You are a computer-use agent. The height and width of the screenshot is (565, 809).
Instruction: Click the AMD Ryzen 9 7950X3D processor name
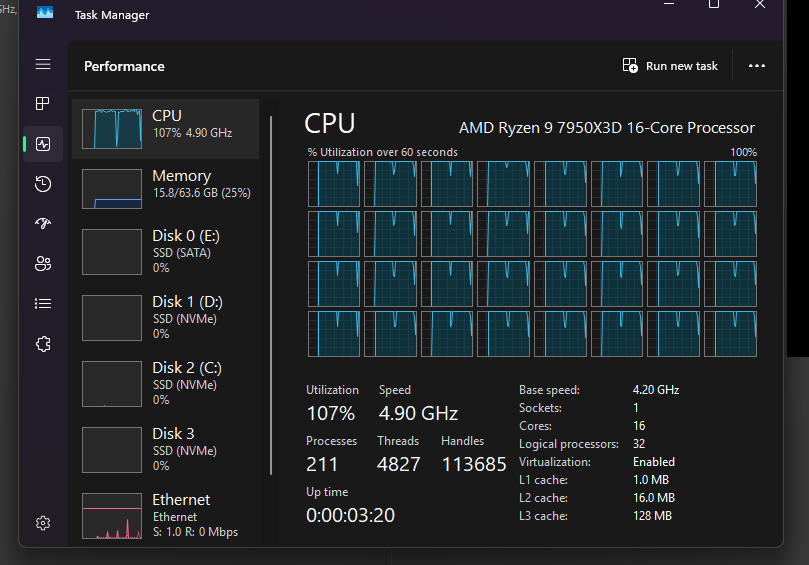pos(607,127)
